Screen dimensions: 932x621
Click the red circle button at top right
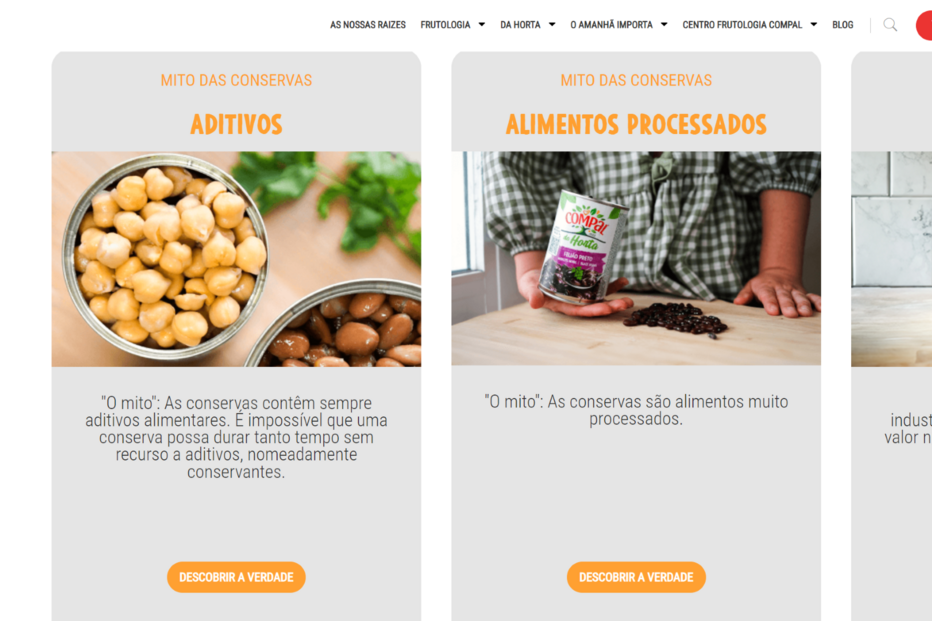point(924,25)
